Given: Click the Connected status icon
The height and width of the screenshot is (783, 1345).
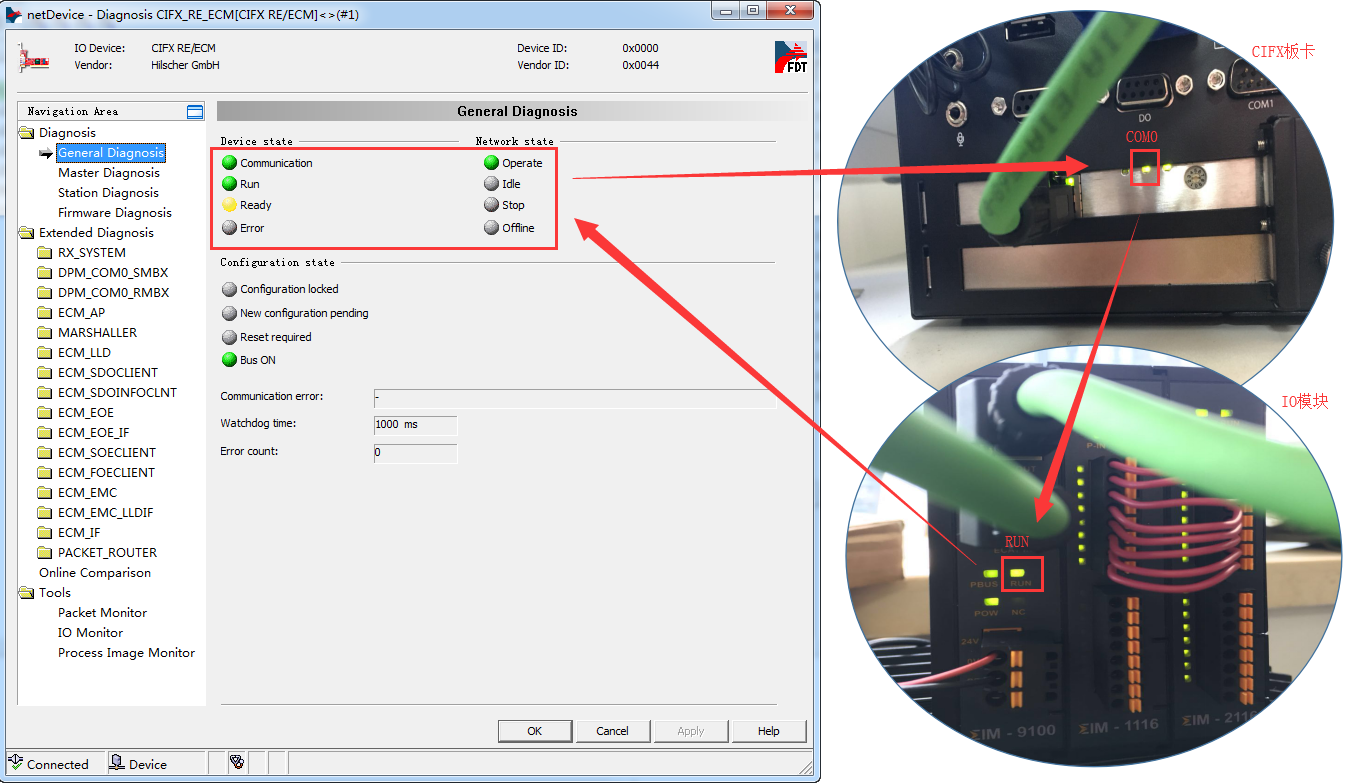Looking at the screenshot, I should tap(15, 763).
